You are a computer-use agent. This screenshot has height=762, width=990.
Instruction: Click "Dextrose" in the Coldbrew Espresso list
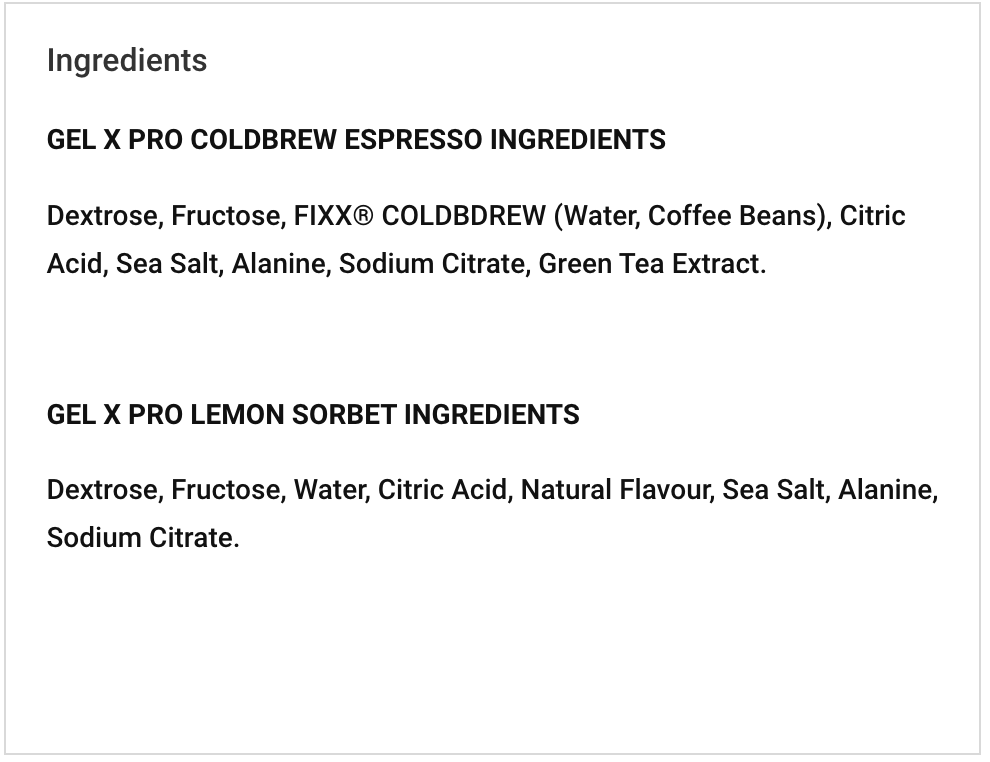103,216
